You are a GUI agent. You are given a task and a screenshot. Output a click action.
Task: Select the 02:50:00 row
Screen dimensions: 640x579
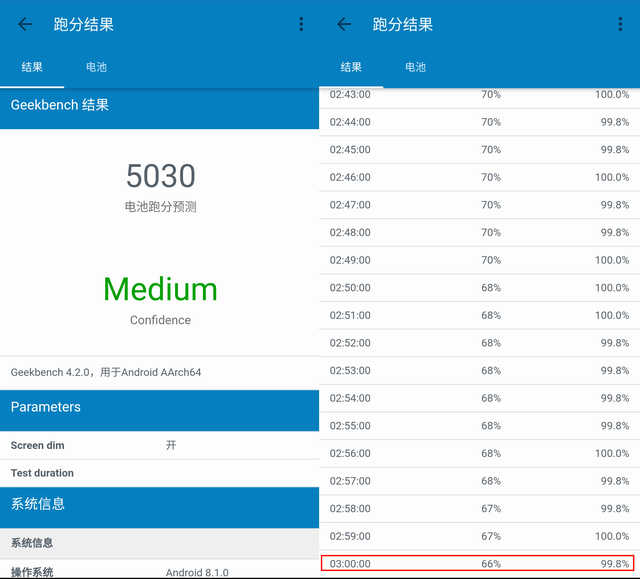click(480, 288)
